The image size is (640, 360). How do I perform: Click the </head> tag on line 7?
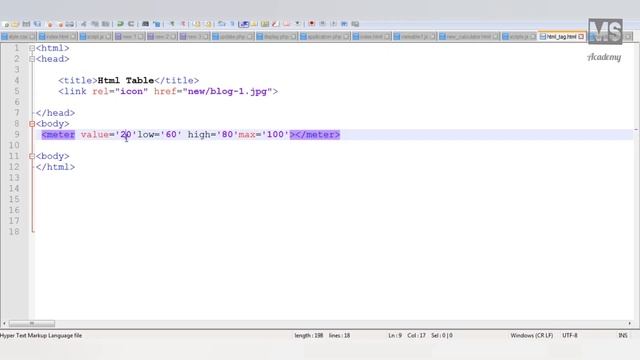coord(55,113)
